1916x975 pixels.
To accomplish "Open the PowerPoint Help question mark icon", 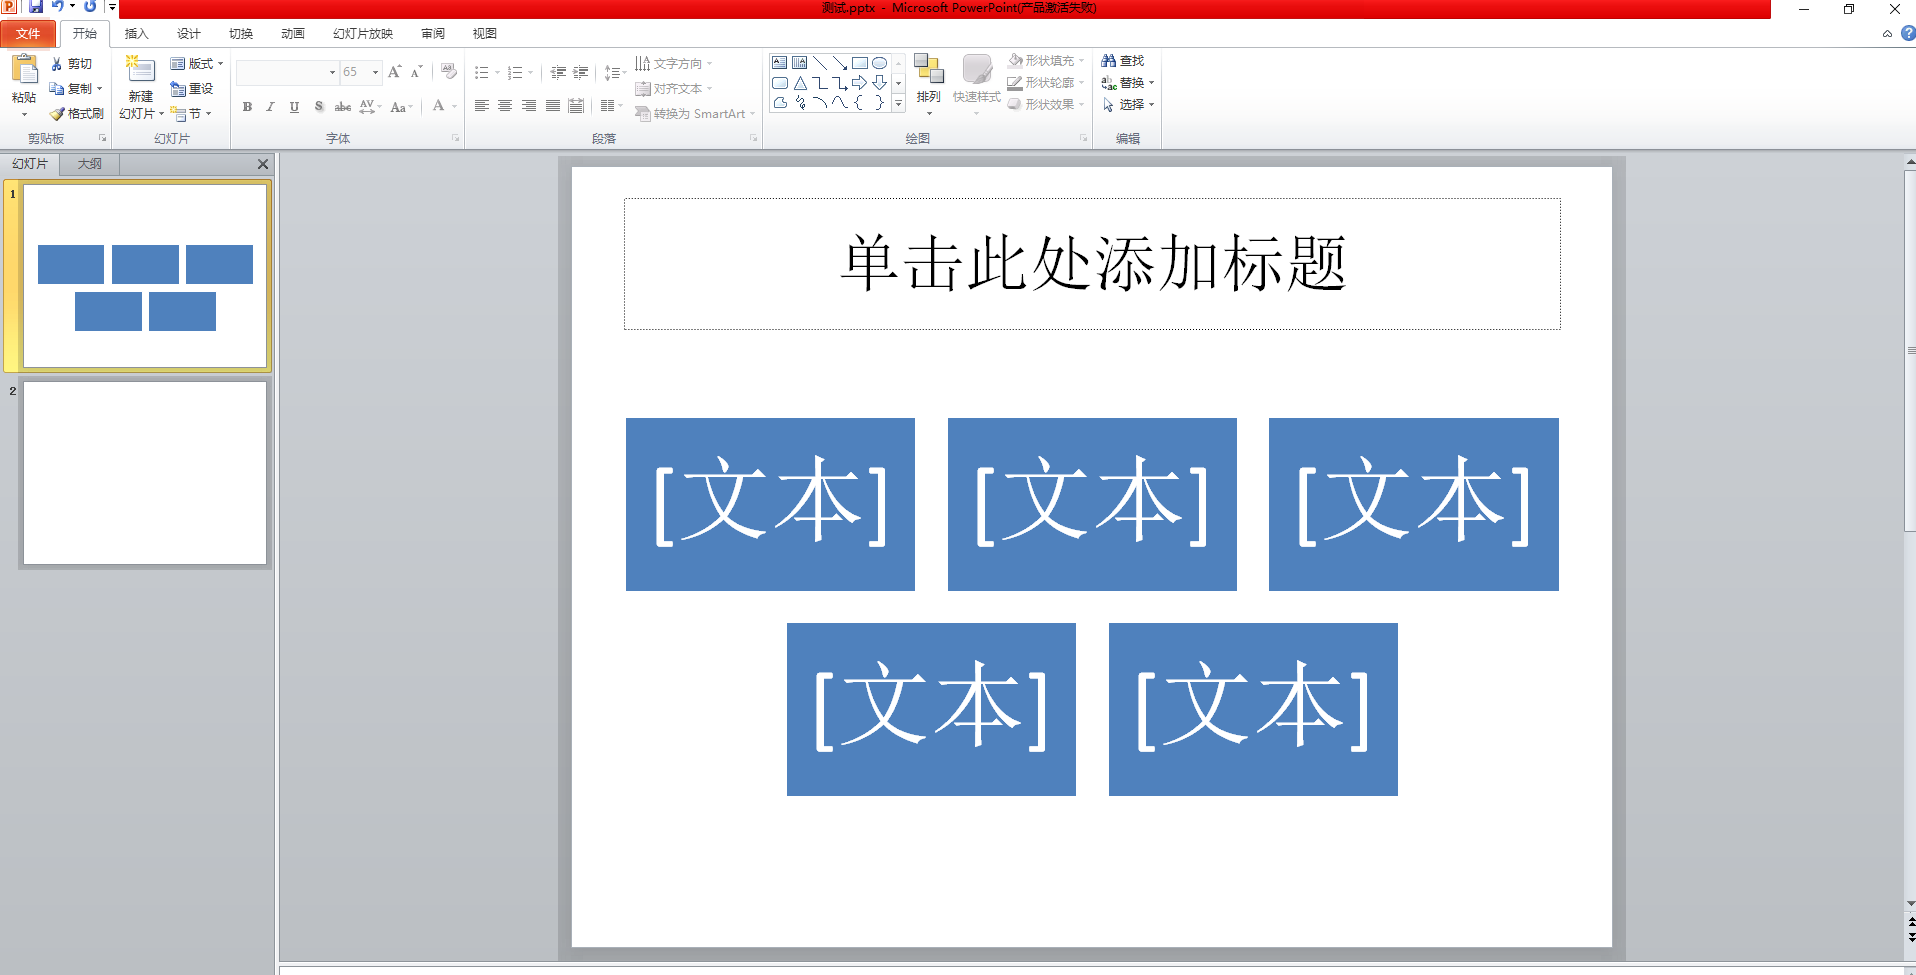I will (x=1908, y=33).
